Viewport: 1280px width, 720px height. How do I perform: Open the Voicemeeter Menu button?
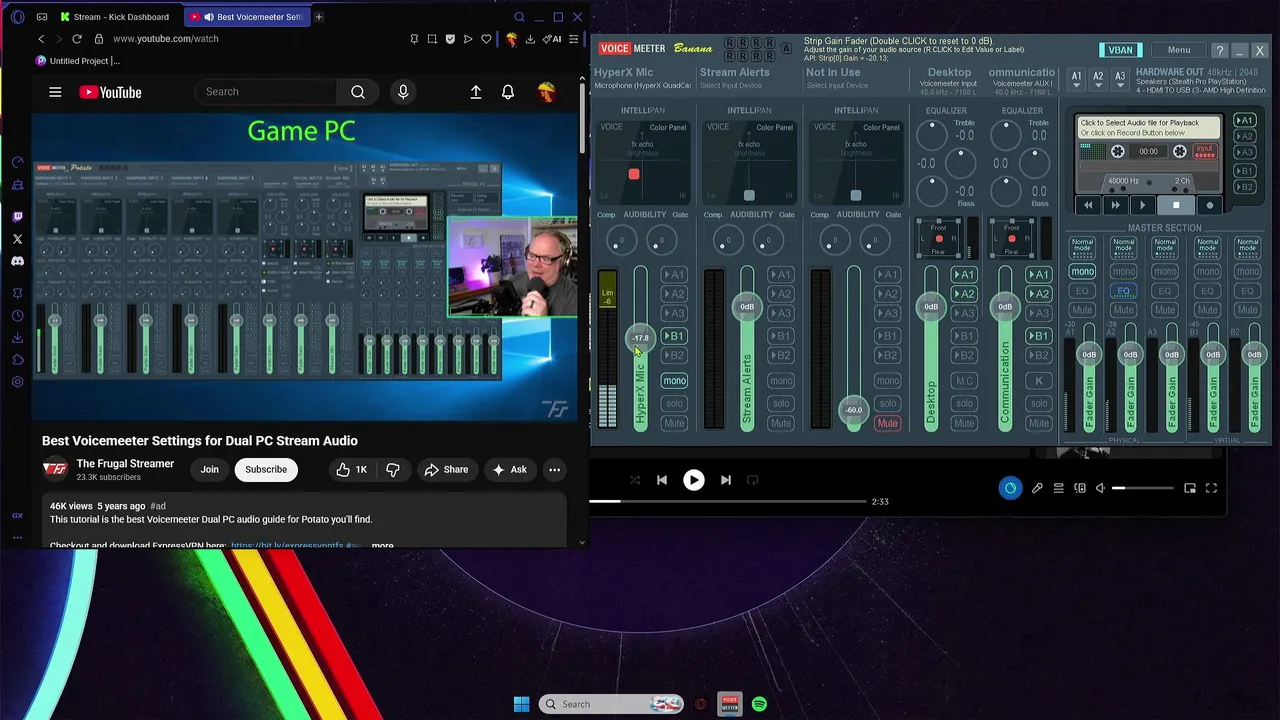1179,50
